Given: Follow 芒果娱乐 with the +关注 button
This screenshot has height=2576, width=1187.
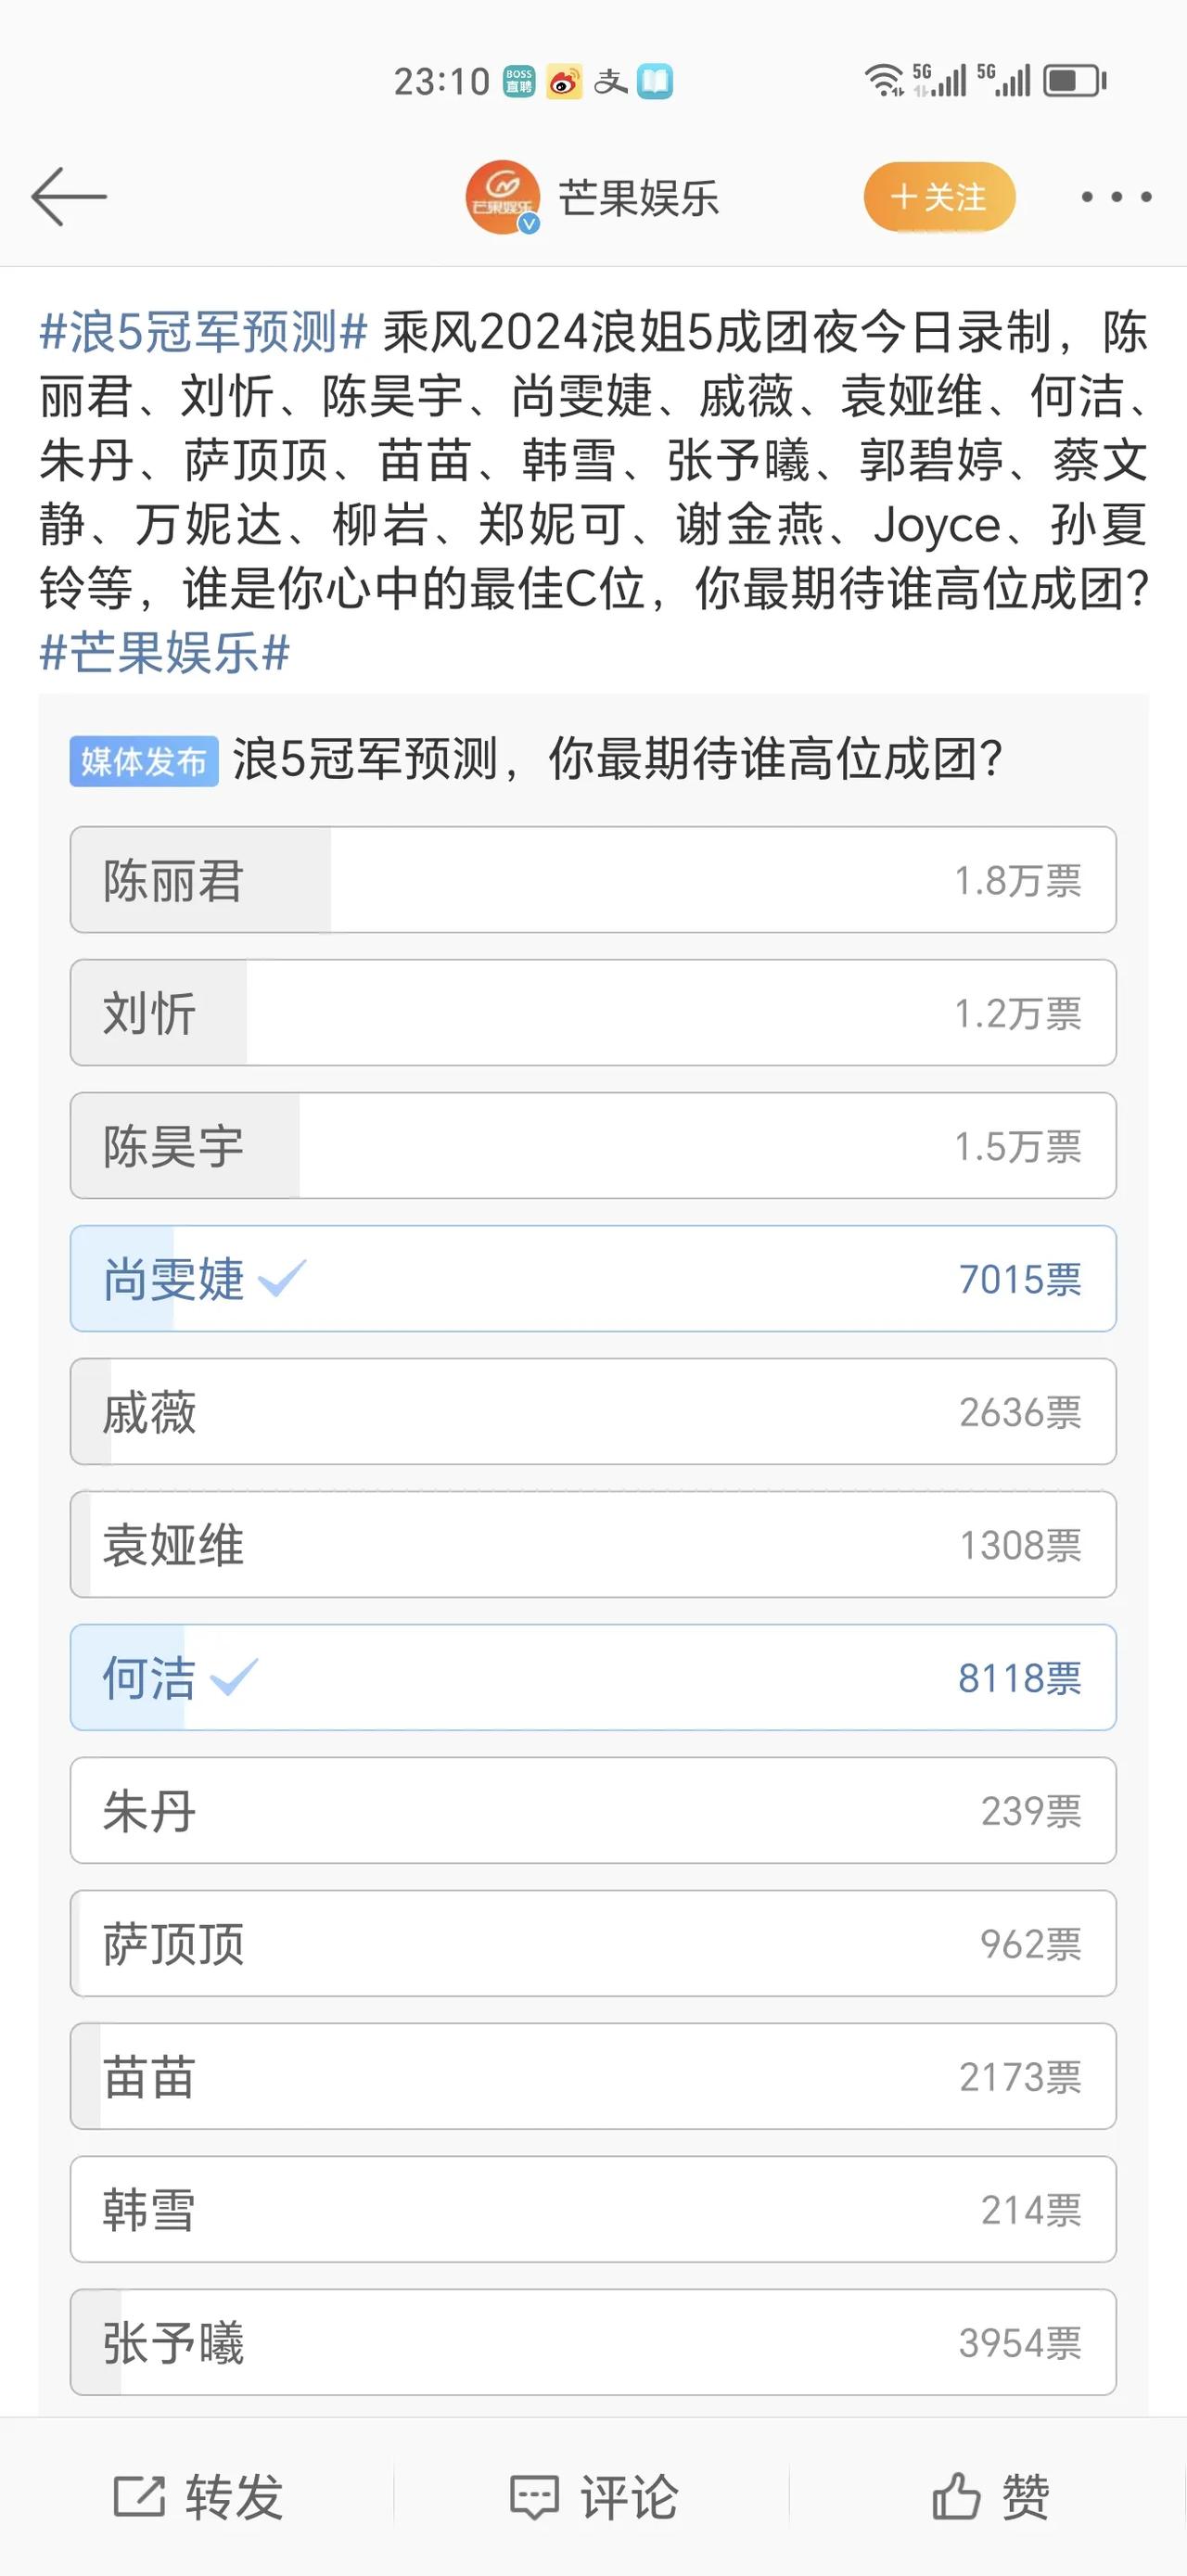Looking at the screenshot, I should pos(939,197).
